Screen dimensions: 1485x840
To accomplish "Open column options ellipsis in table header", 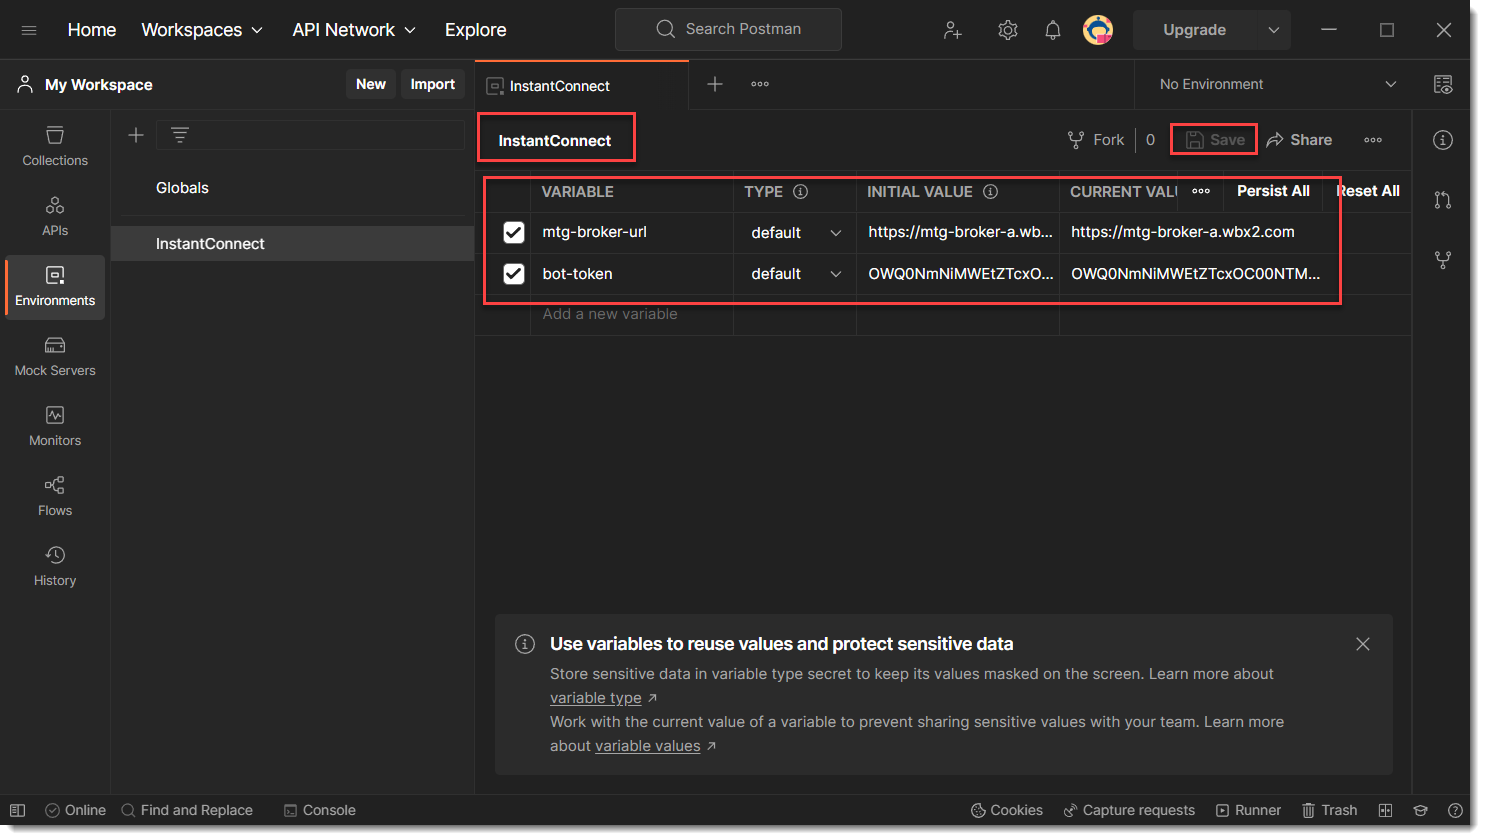I will [x=1201, y=191].
